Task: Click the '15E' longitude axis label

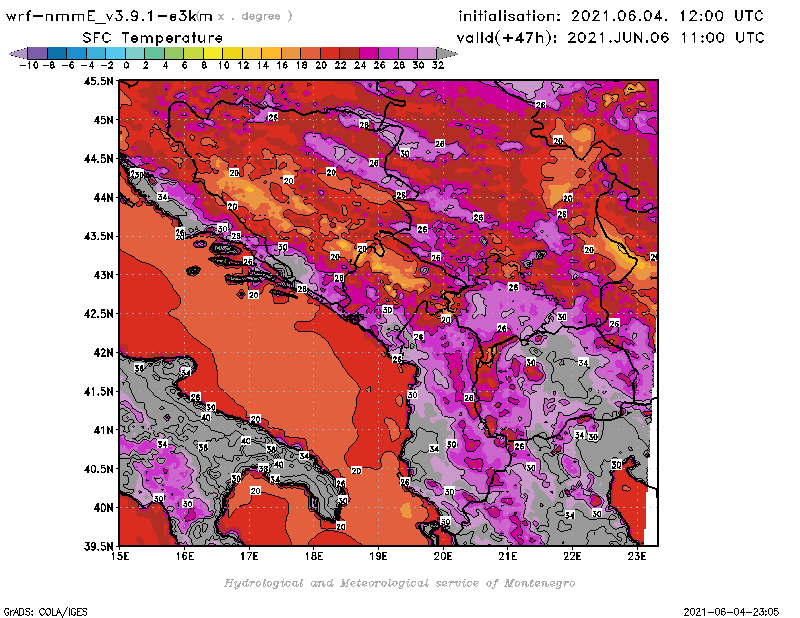Action: (120, 556)
